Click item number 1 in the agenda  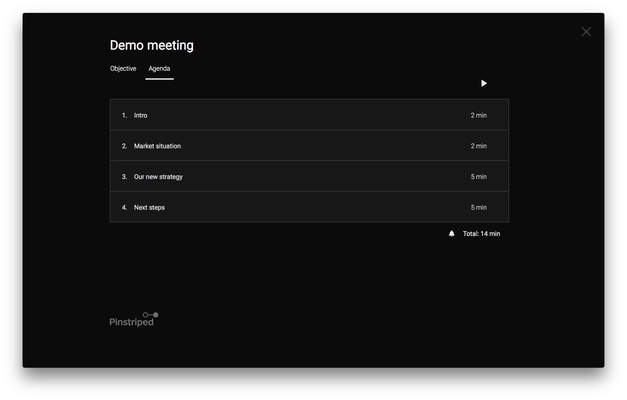click(124, 116)
